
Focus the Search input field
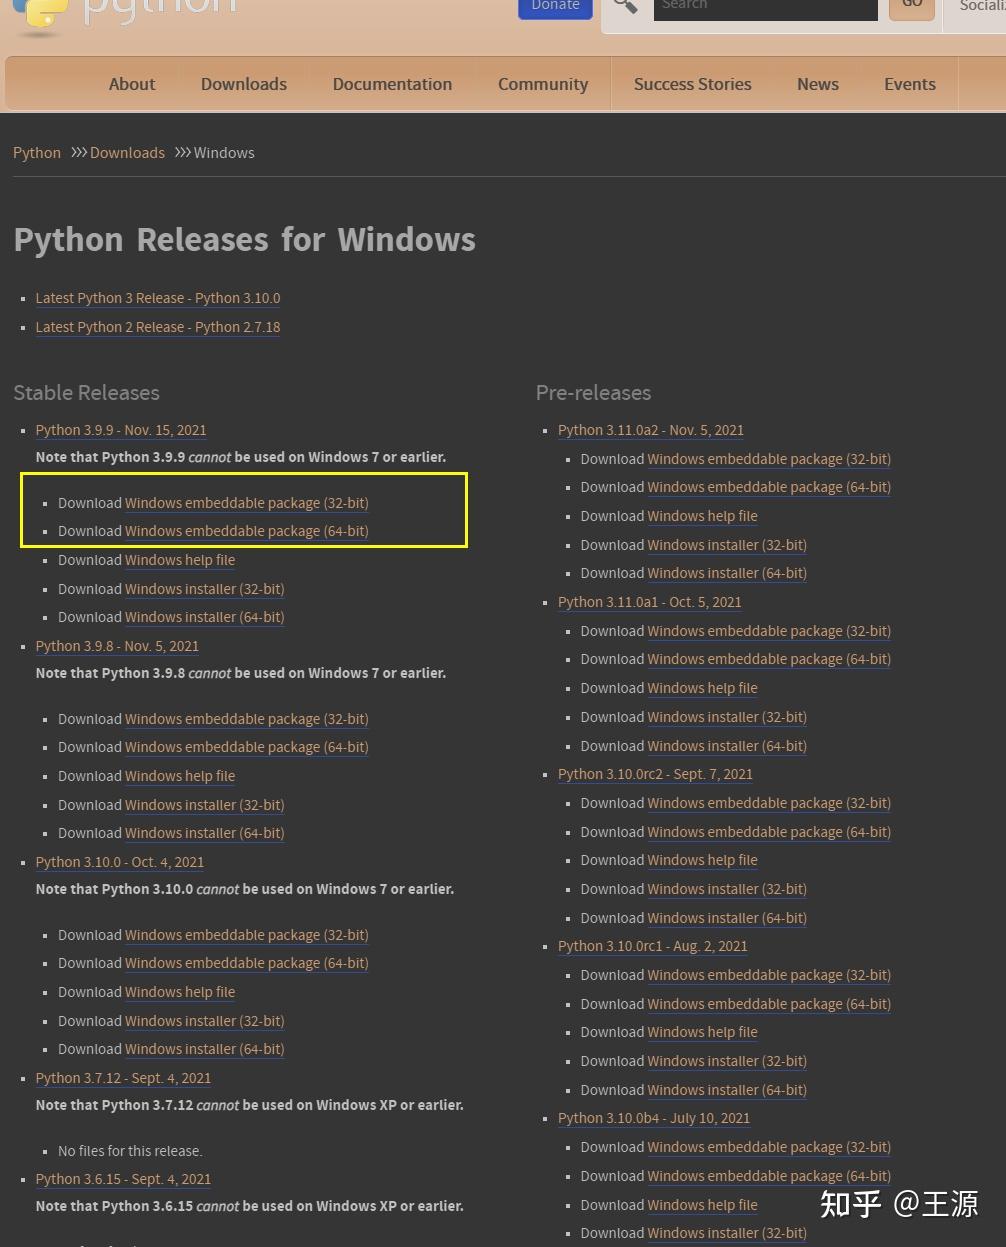pos(765,7)
